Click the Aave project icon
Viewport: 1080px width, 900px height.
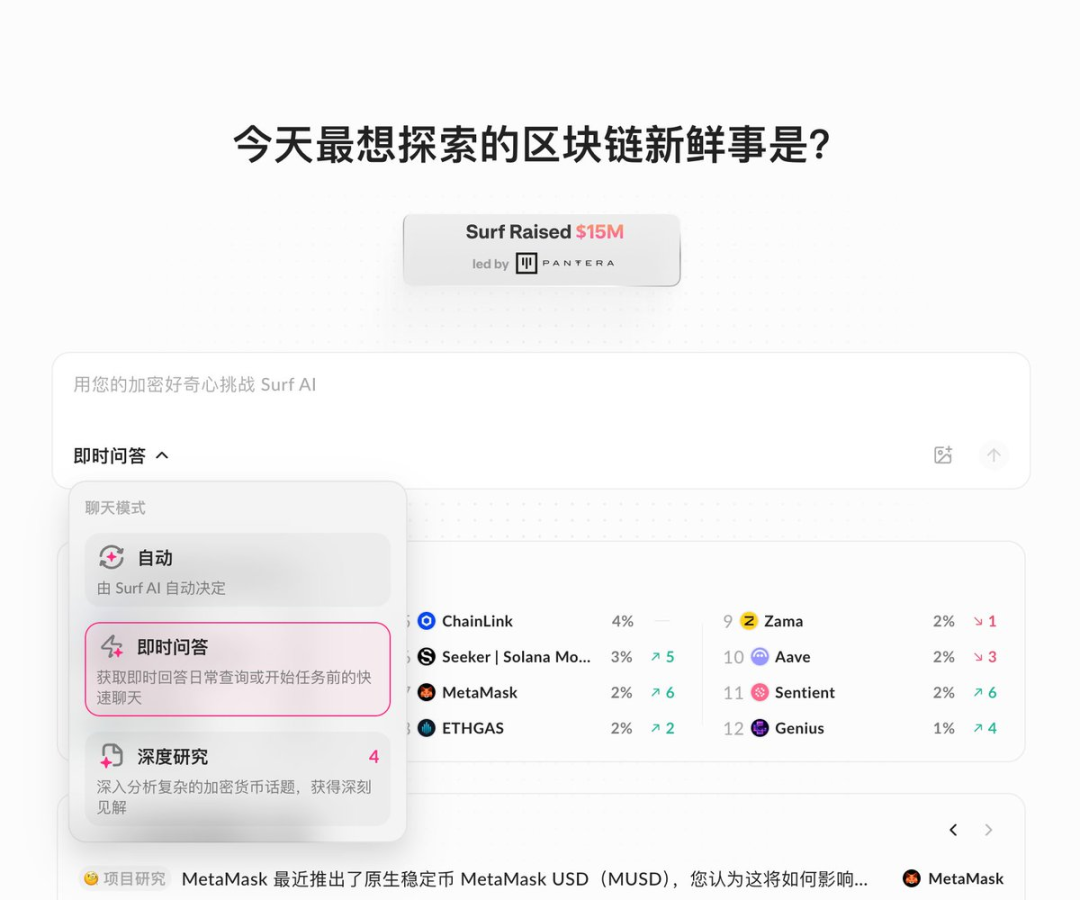tap(760, 657)
